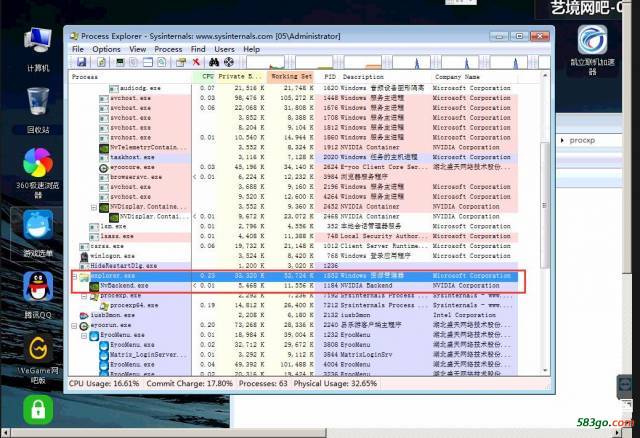The image size is (640, 438).
Task: Sort by the PID column header
Action: tap(329, 77)
